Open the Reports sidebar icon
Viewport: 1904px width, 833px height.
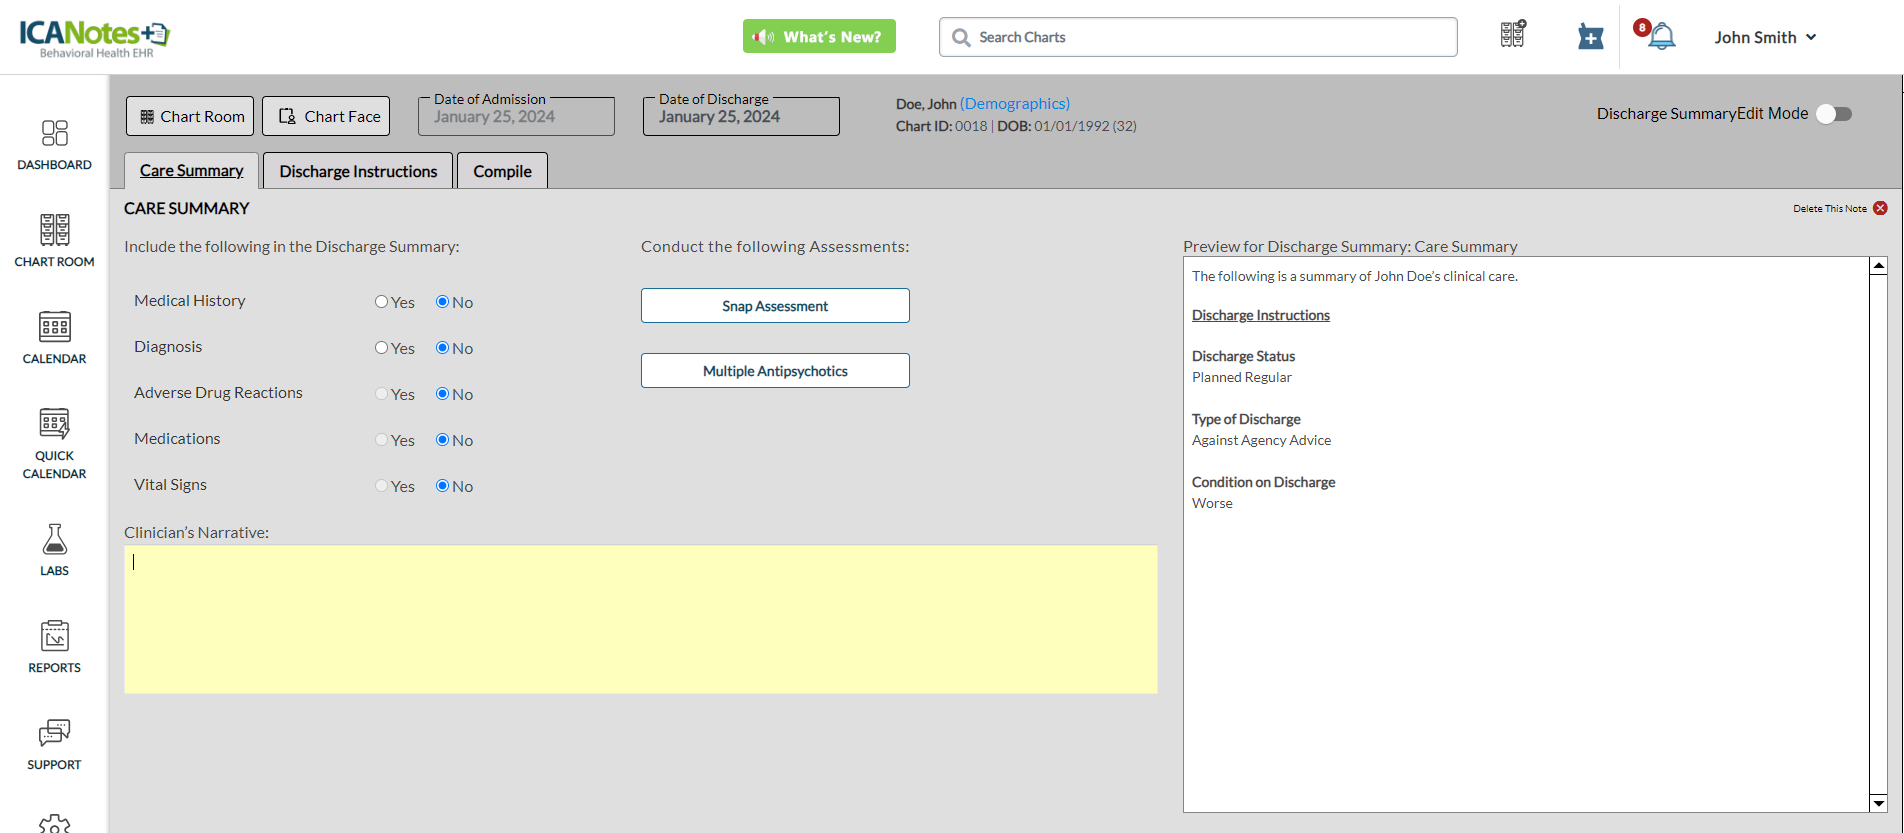pyautogui.click(x=54, y=637)
